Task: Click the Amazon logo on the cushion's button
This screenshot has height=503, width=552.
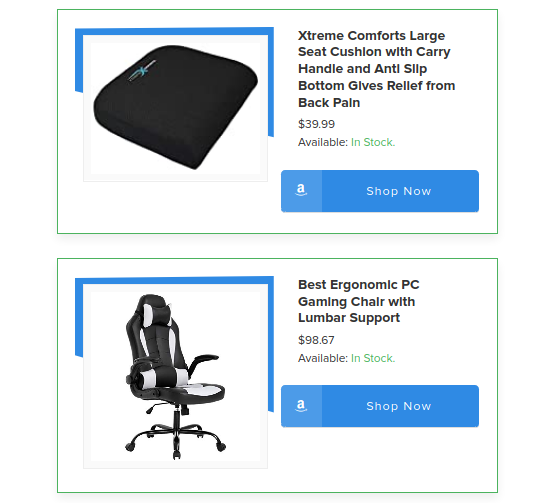Action: click(301, 190)
